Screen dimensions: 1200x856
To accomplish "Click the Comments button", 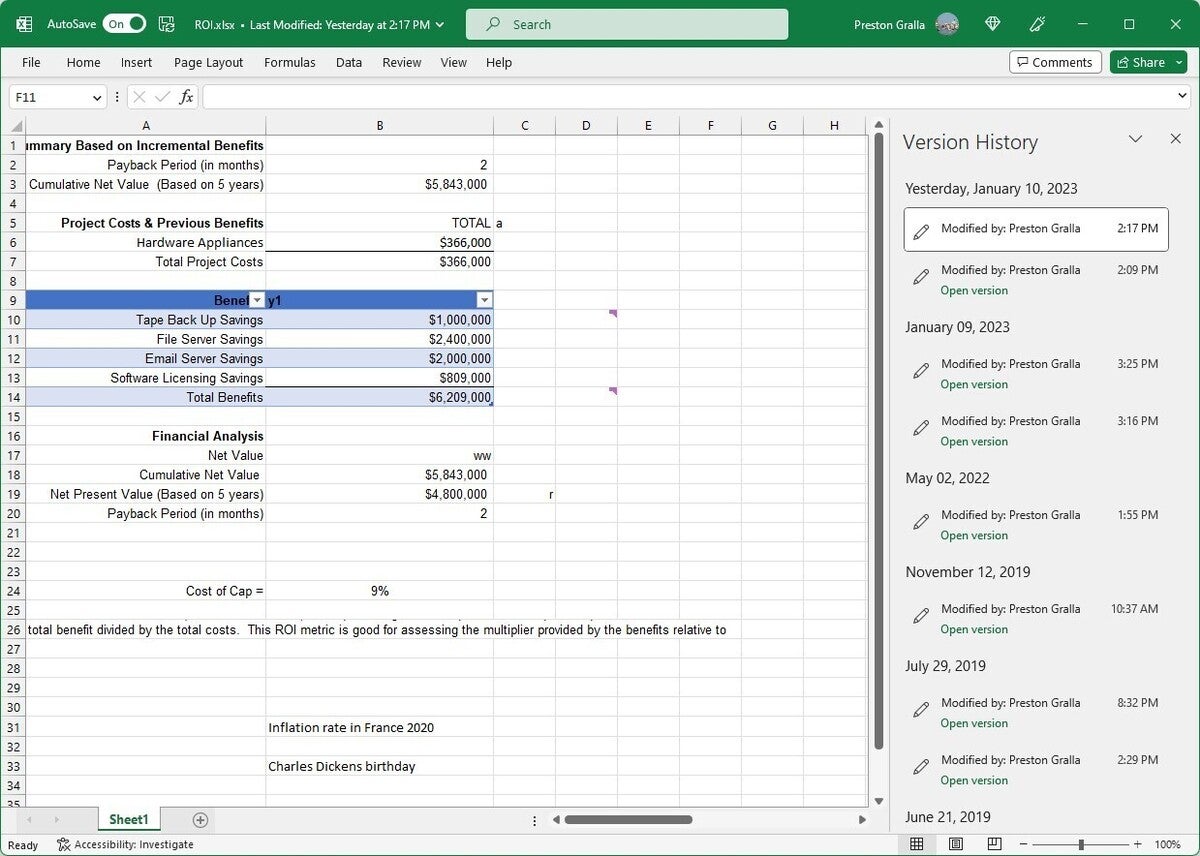I will click(x=1055, y=62).
